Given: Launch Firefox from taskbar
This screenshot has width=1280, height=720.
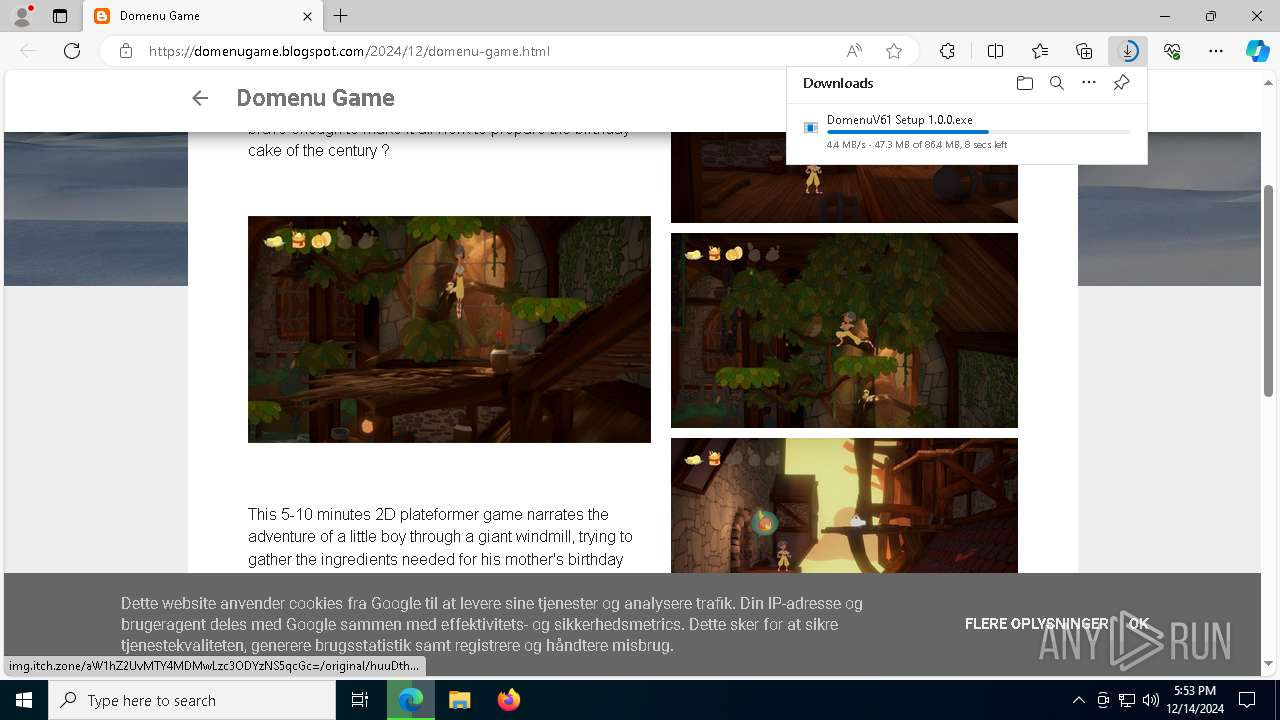Looking at the screenshot, I should [x=508, y=700].
